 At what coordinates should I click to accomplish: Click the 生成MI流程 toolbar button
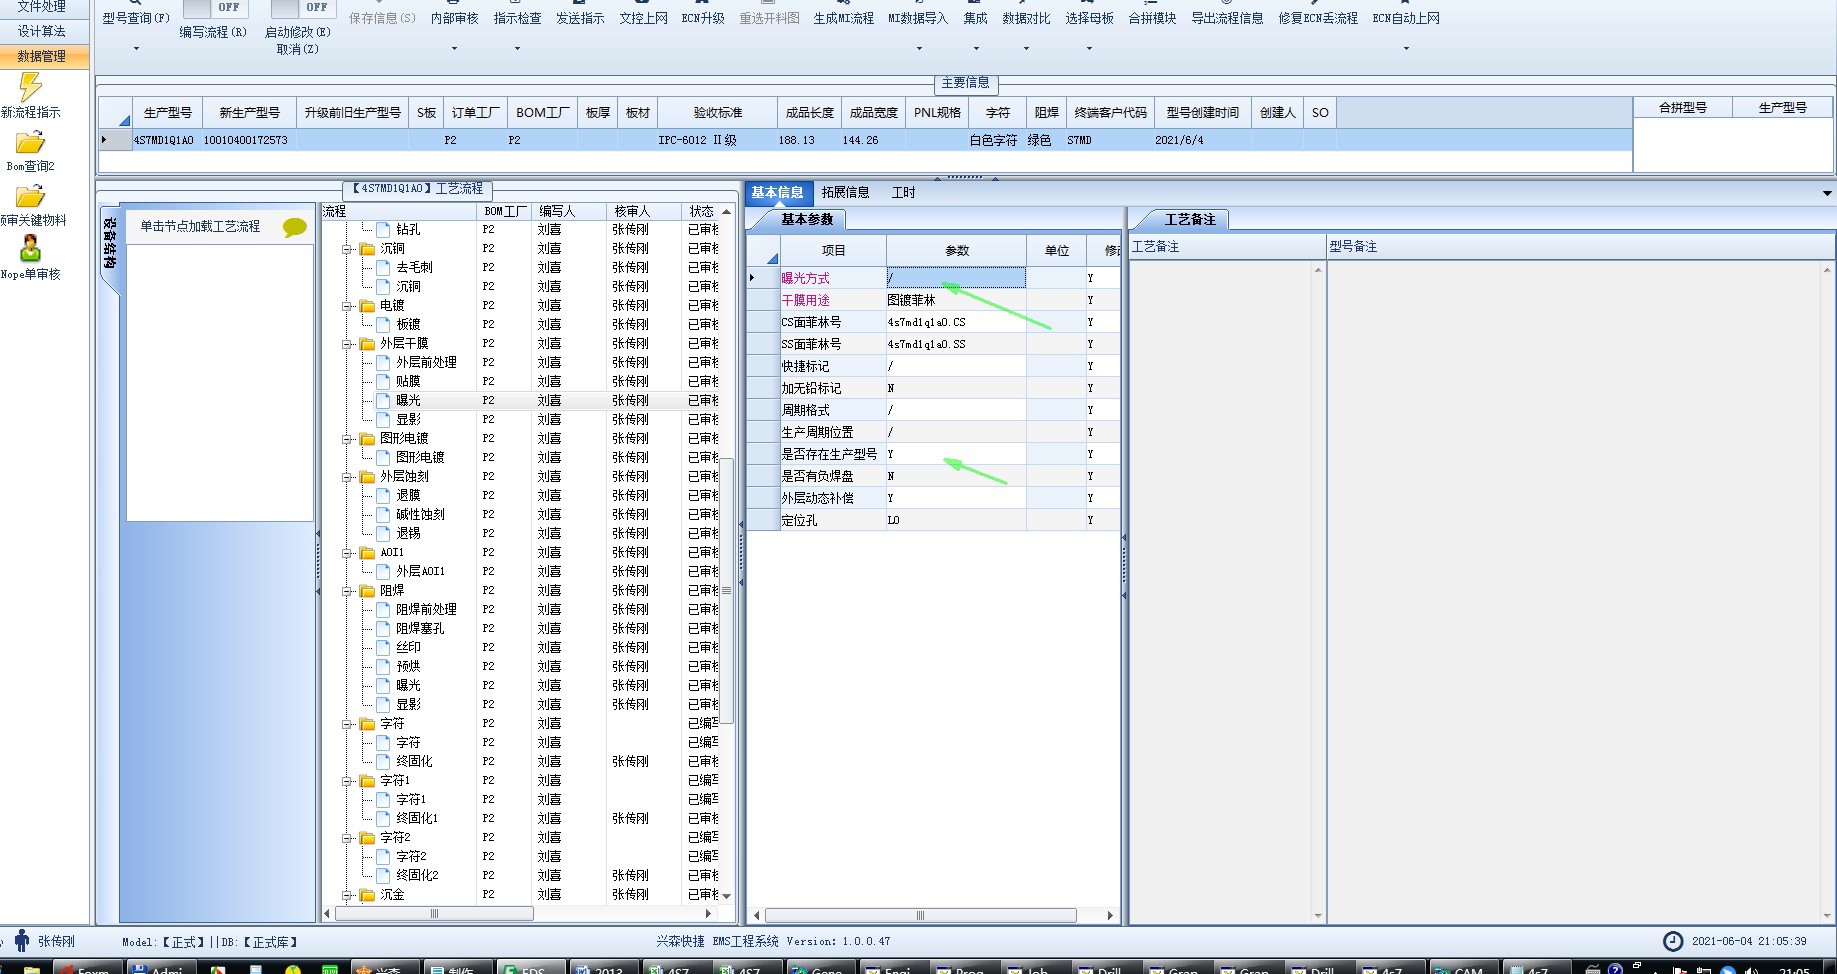click(843, 18)
